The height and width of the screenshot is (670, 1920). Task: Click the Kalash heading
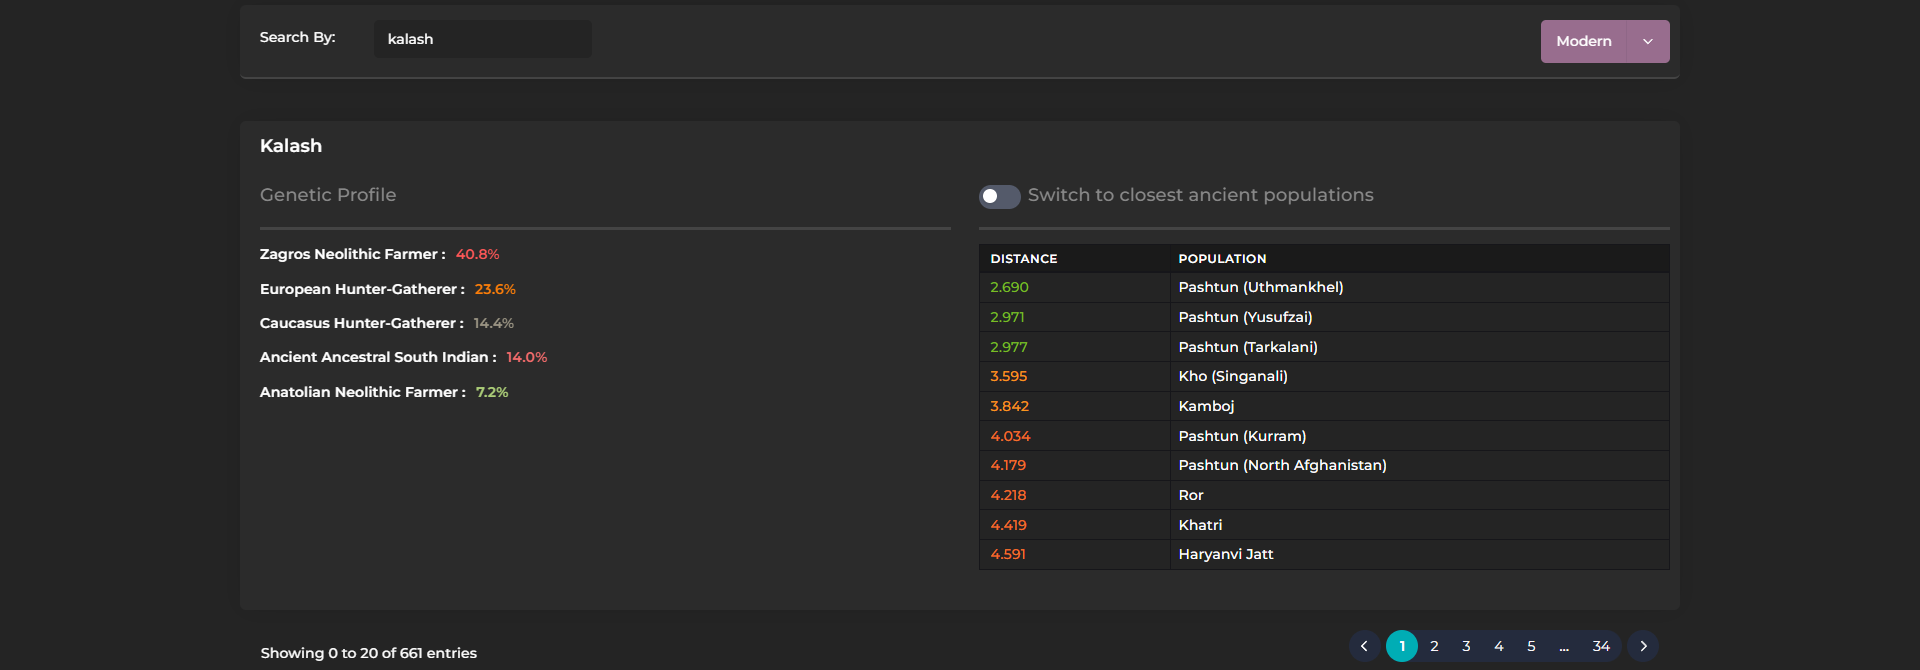click(x=291, y=146)
